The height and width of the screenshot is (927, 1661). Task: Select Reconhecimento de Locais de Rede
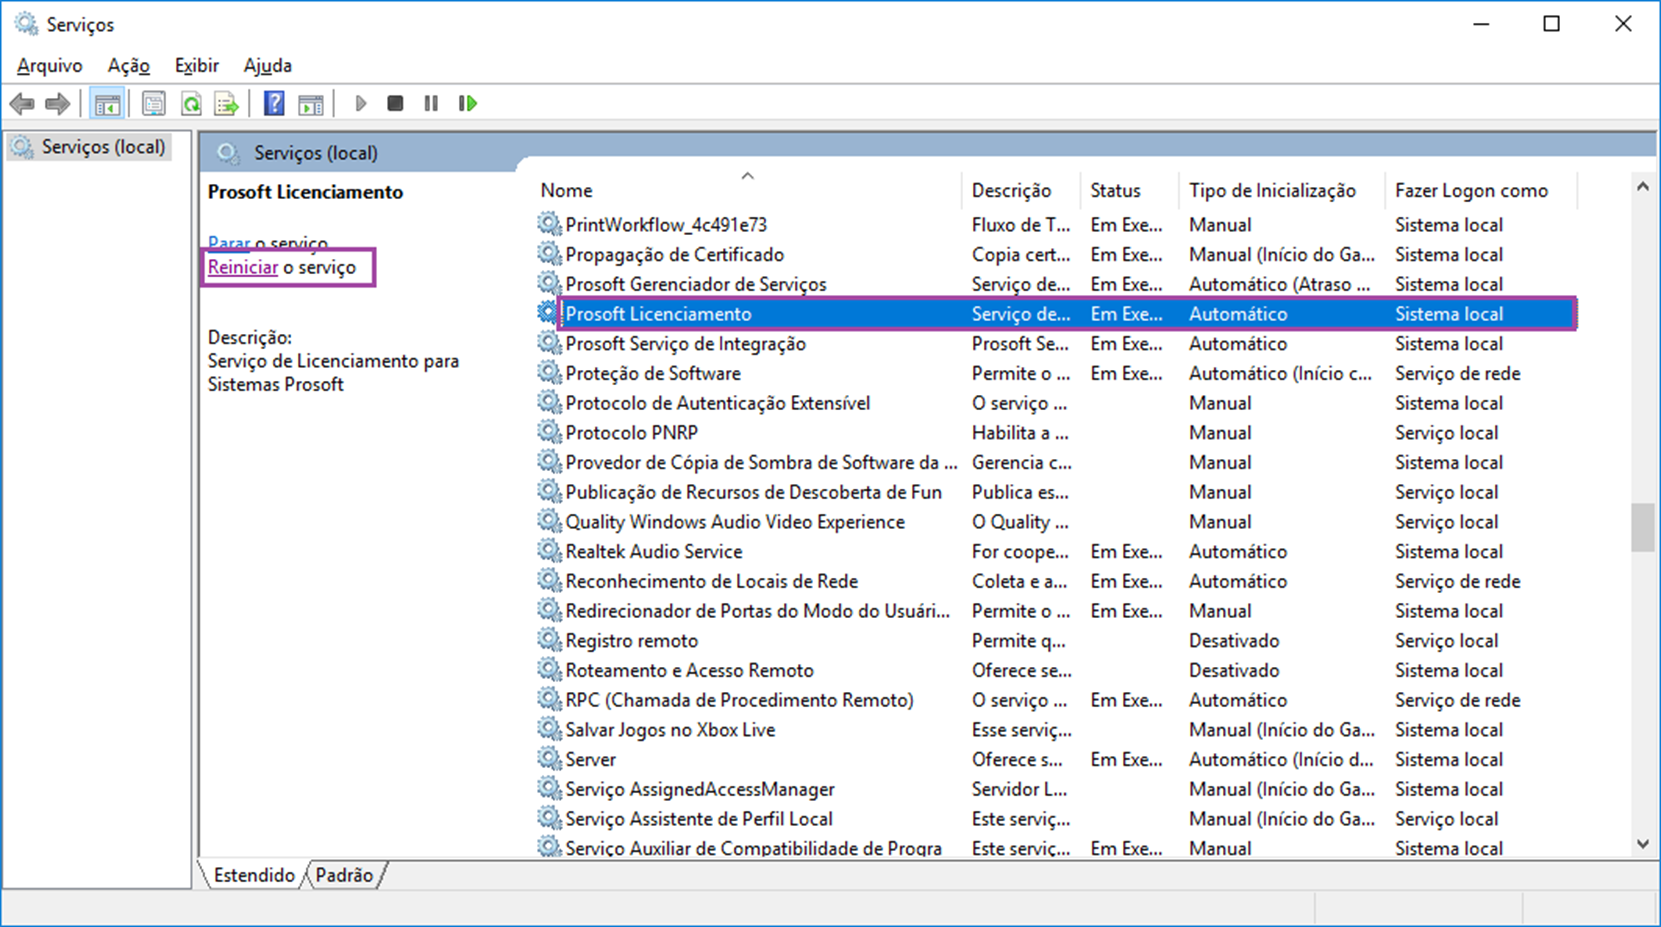click(1056, 581)
